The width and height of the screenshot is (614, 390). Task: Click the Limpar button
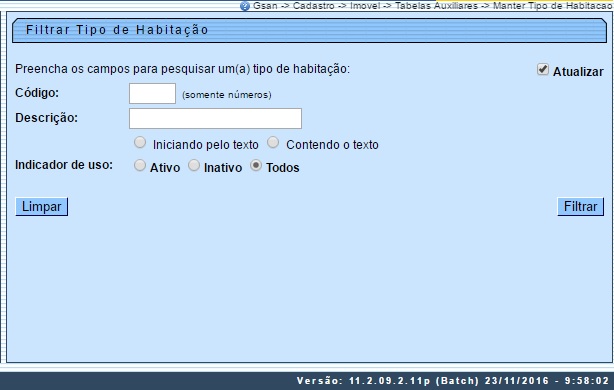coord(42,206)
